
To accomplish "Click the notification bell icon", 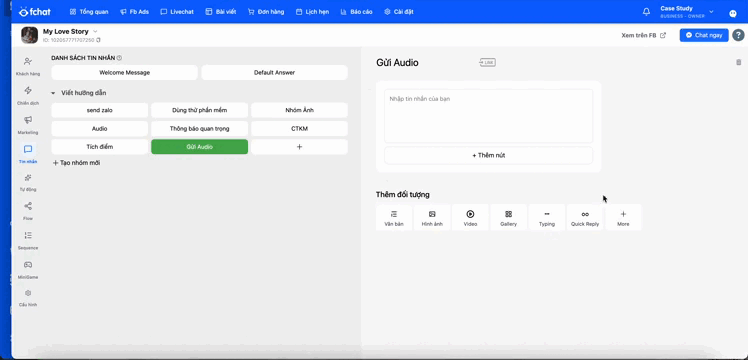I will pos(646,12).
